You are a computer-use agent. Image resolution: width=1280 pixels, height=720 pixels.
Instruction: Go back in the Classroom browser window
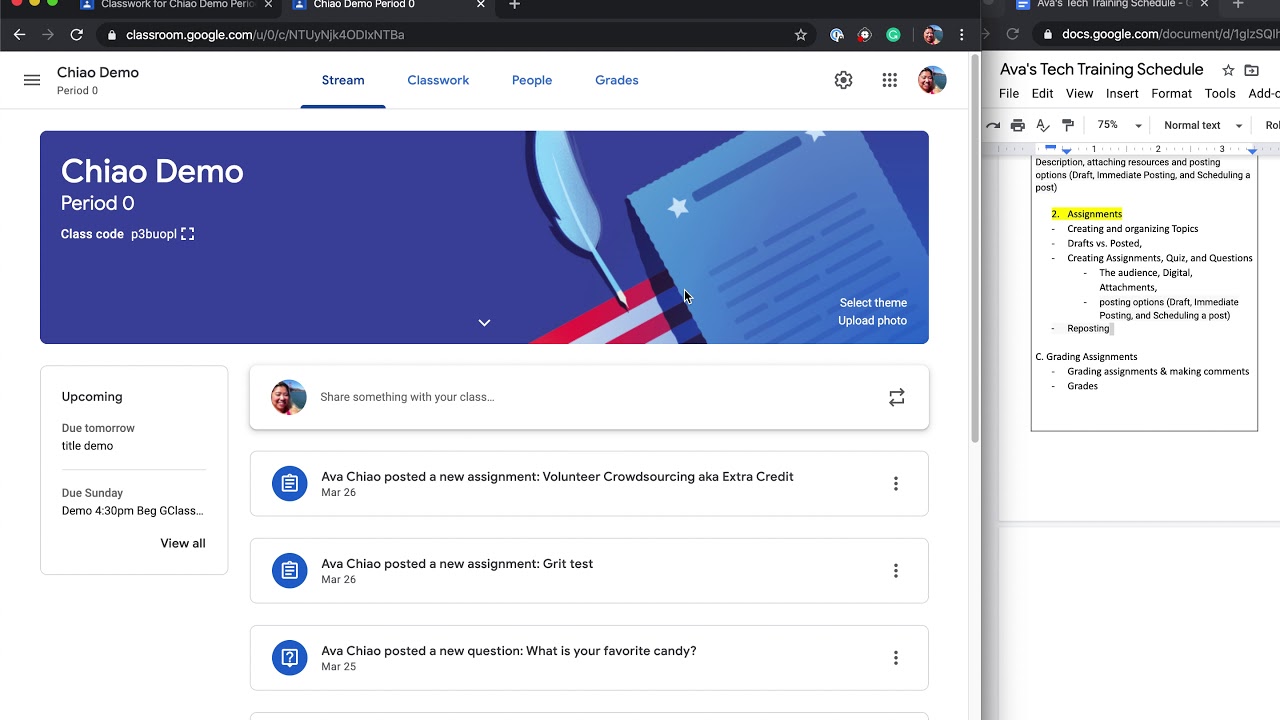pos(20,35)
